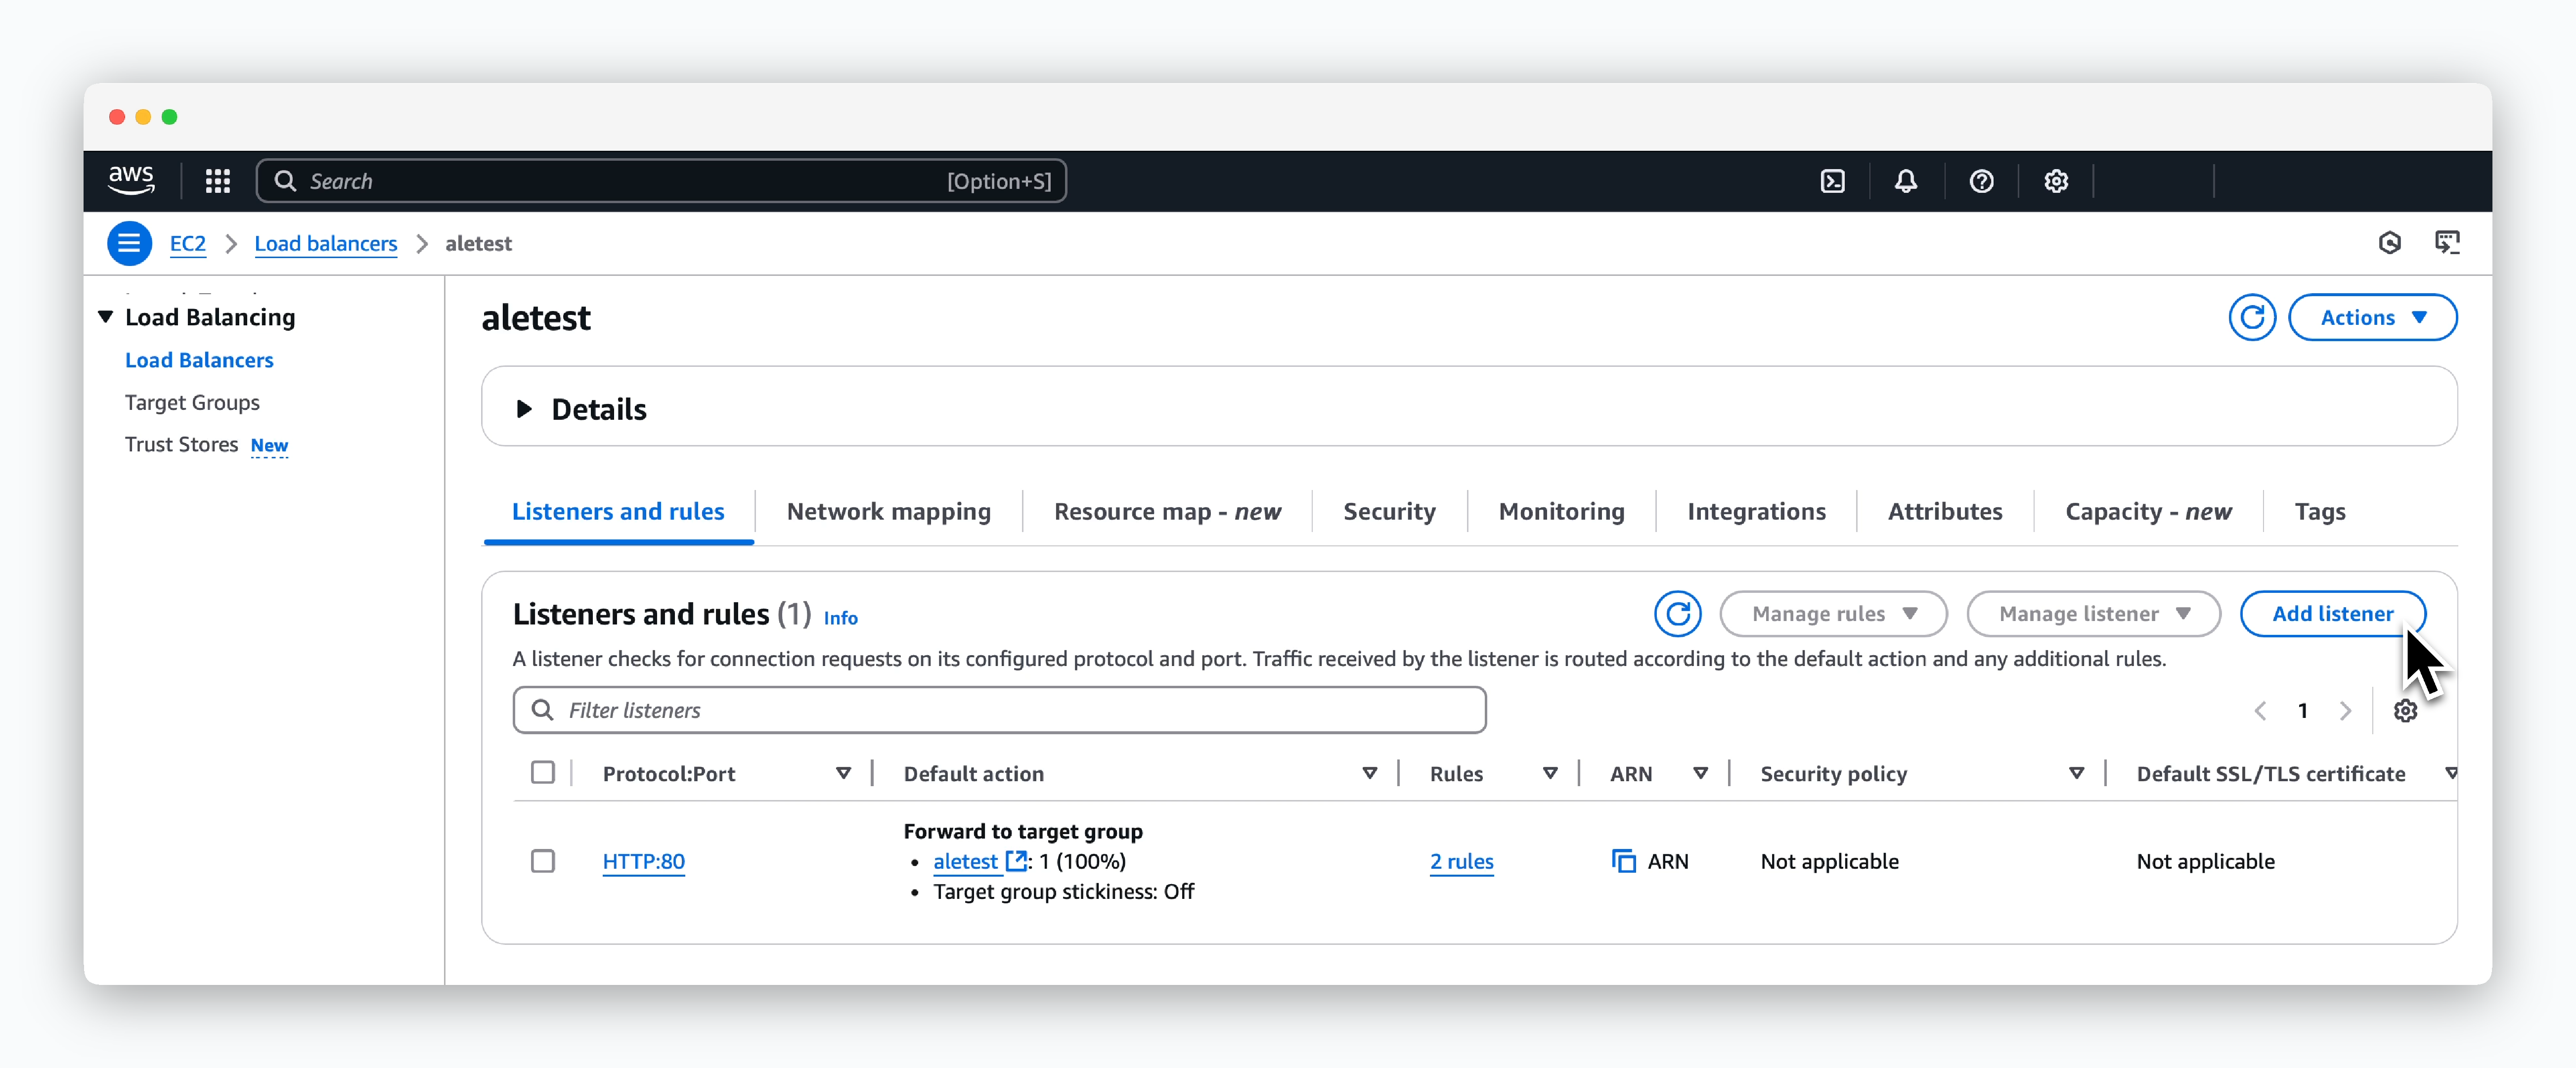Screen dimensions: 2576x1068
Task: Switch to Network mapping tab
Action: (x=888, y=512)
